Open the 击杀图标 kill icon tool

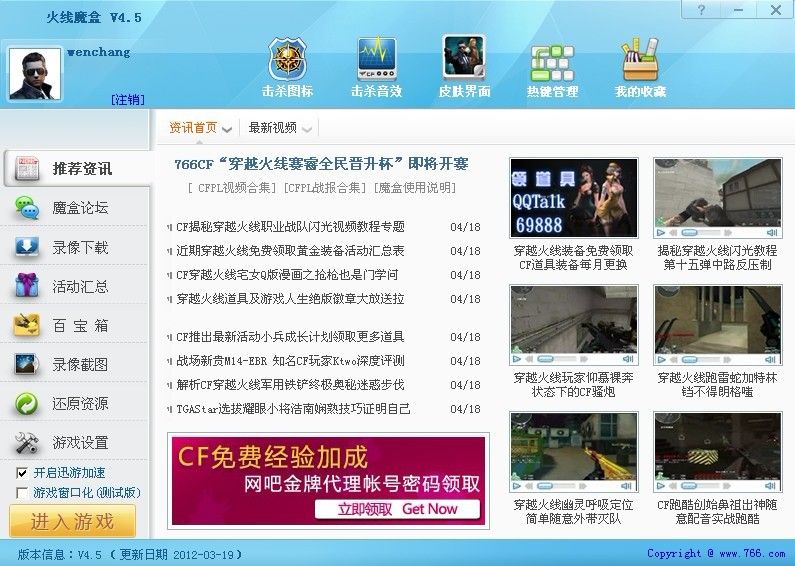287,67
